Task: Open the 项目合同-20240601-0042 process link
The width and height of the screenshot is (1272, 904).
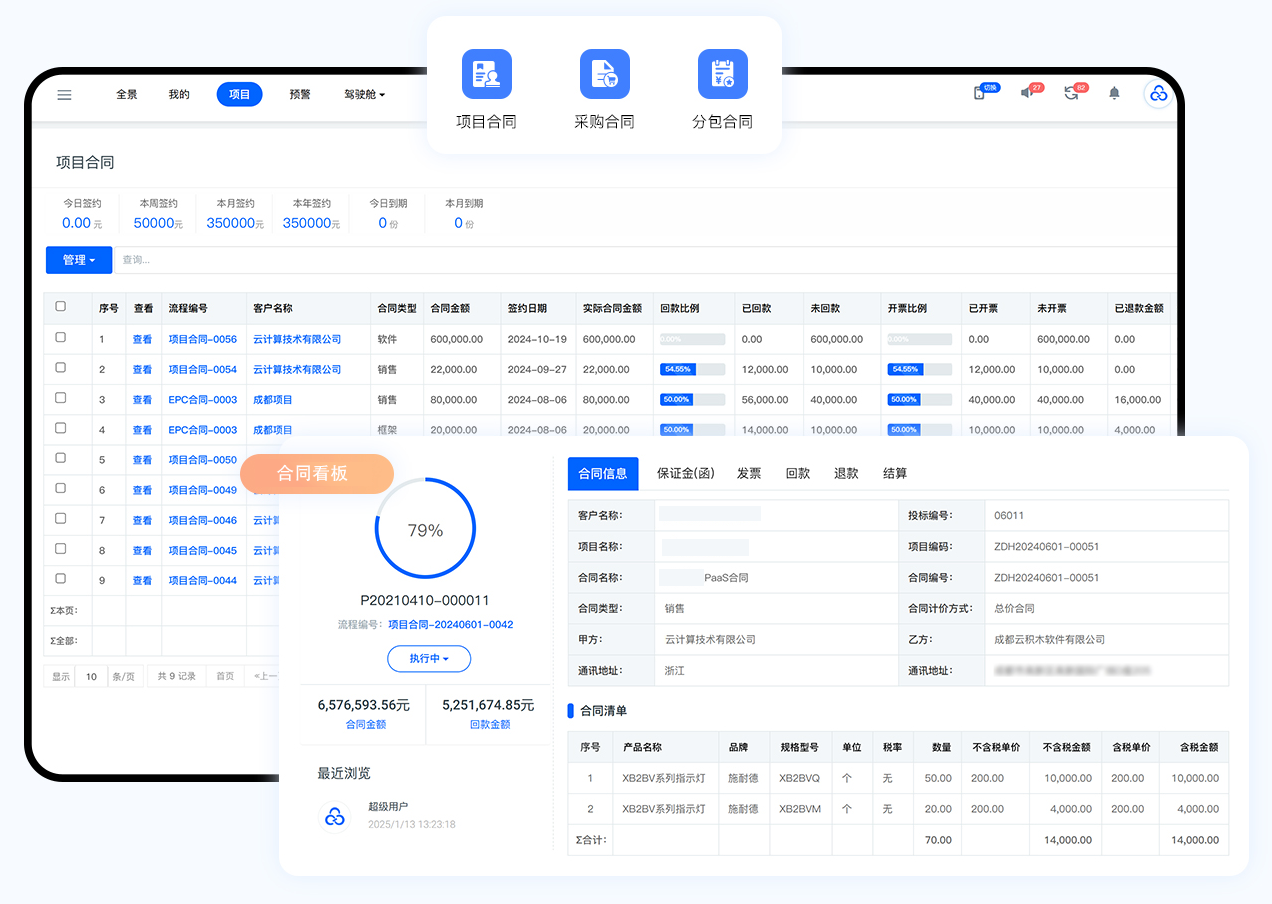Action: click(x=451, y=625)
